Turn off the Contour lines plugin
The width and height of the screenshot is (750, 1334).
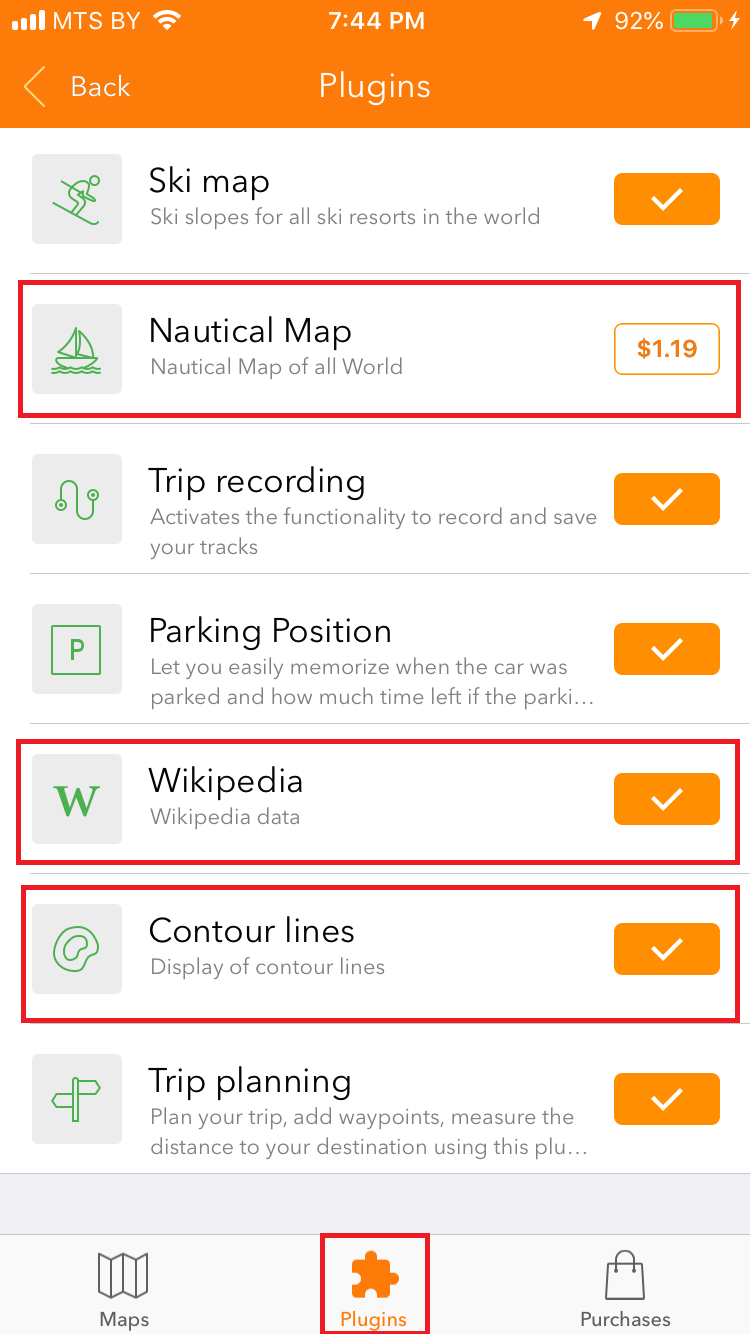(667, 949)
